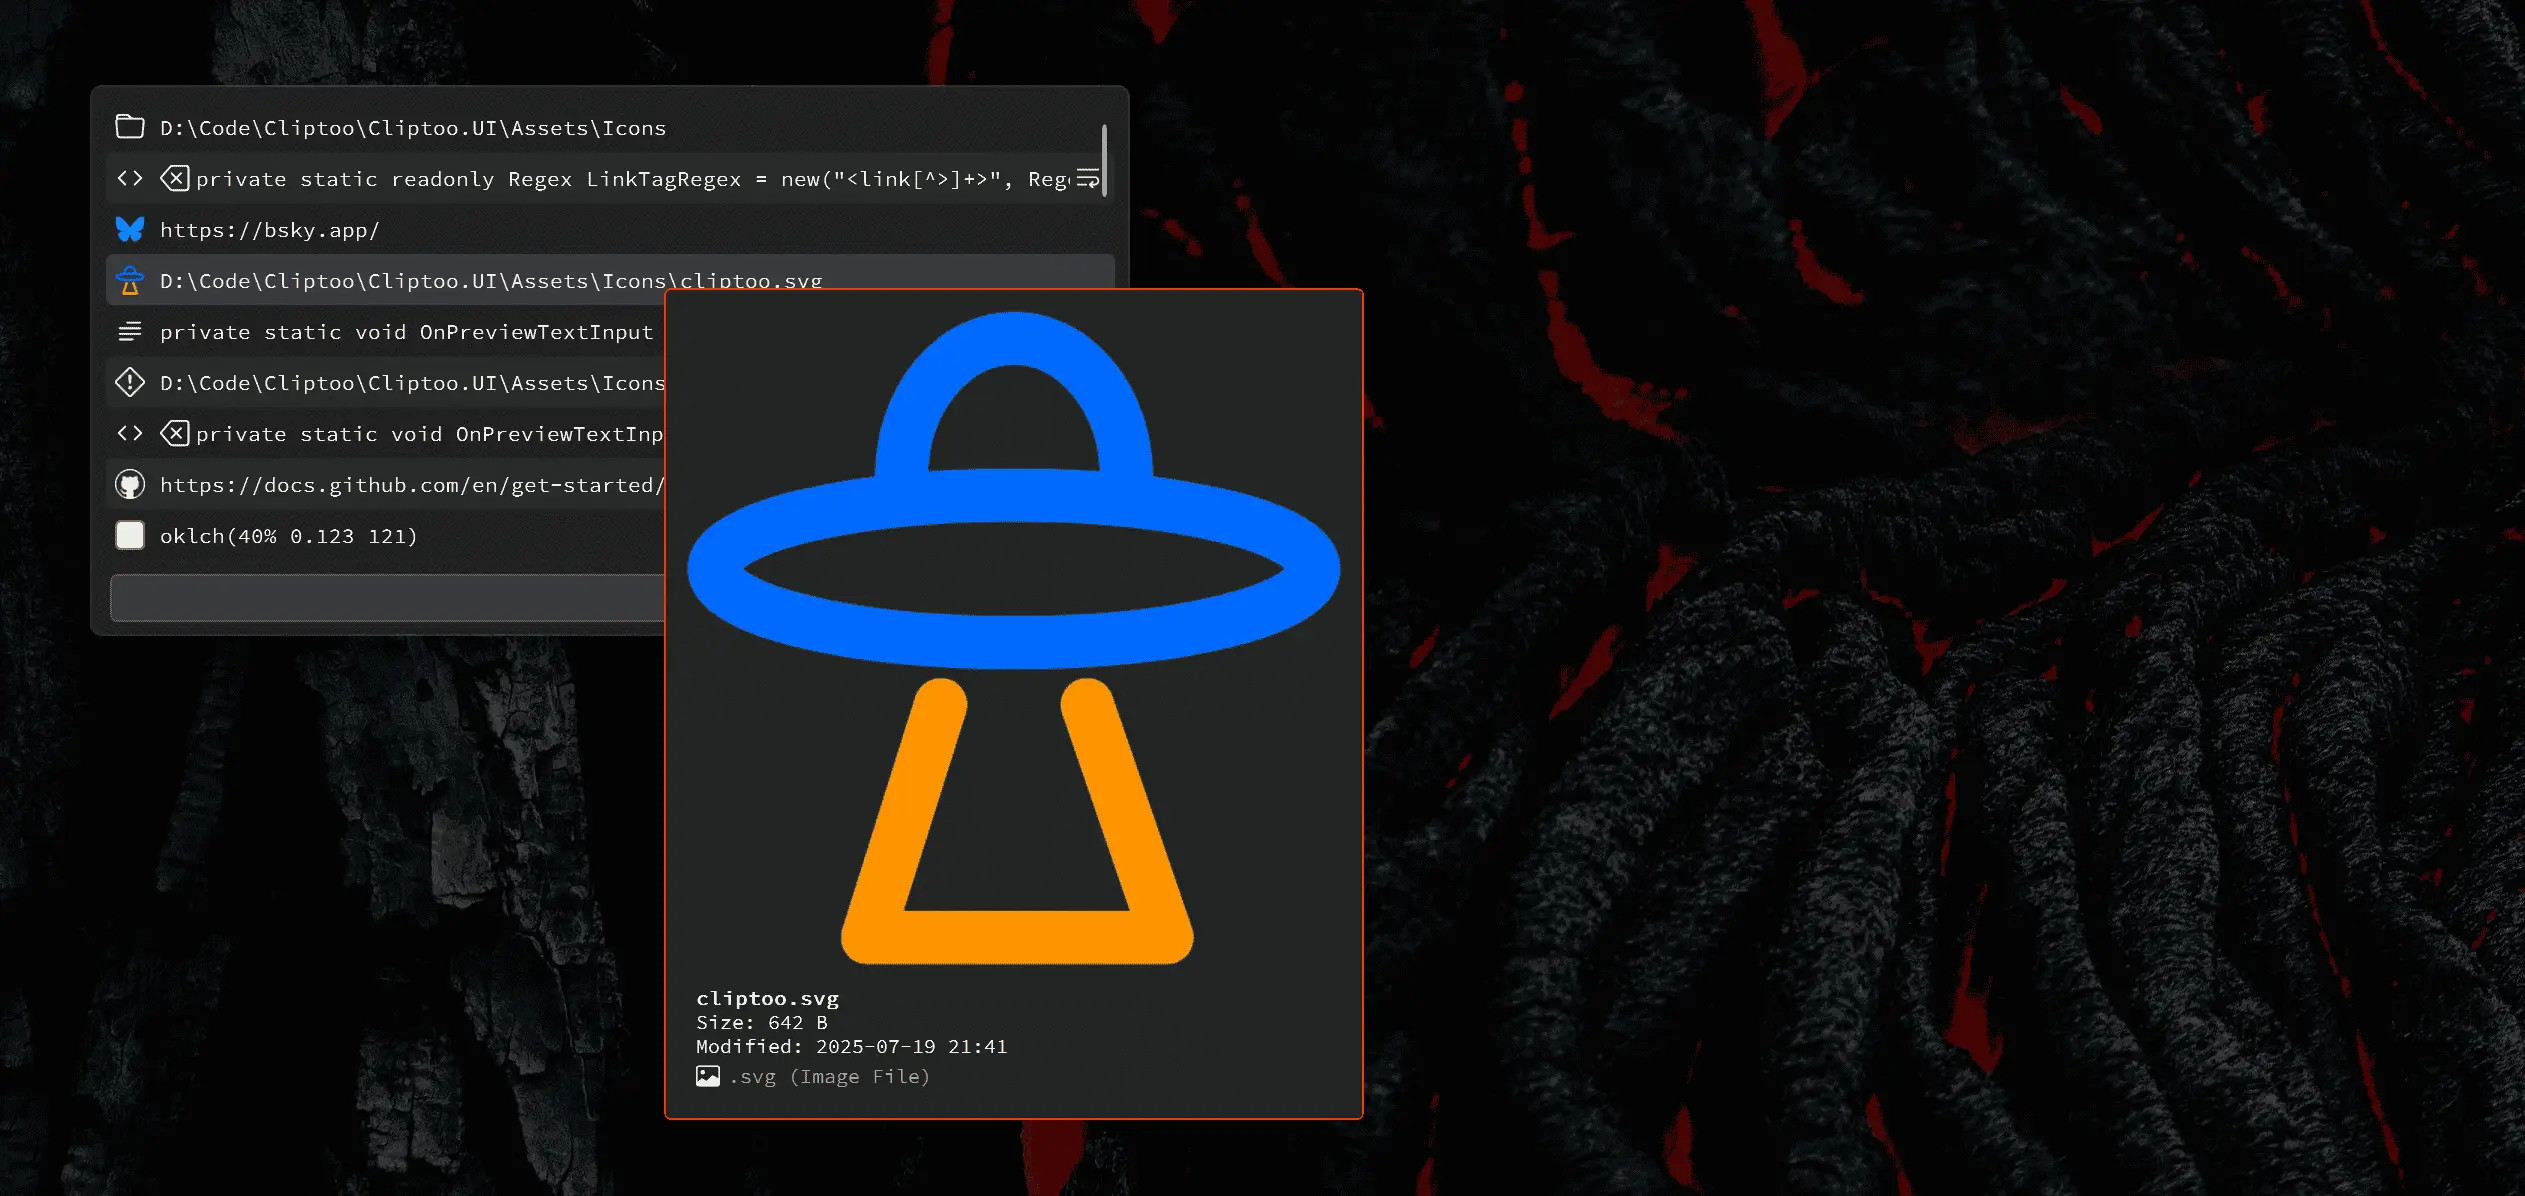Click the word wrap icon at the row's right edge
The image size is (2525, 1196).
pyautogui.click(x=1087, y=179)
